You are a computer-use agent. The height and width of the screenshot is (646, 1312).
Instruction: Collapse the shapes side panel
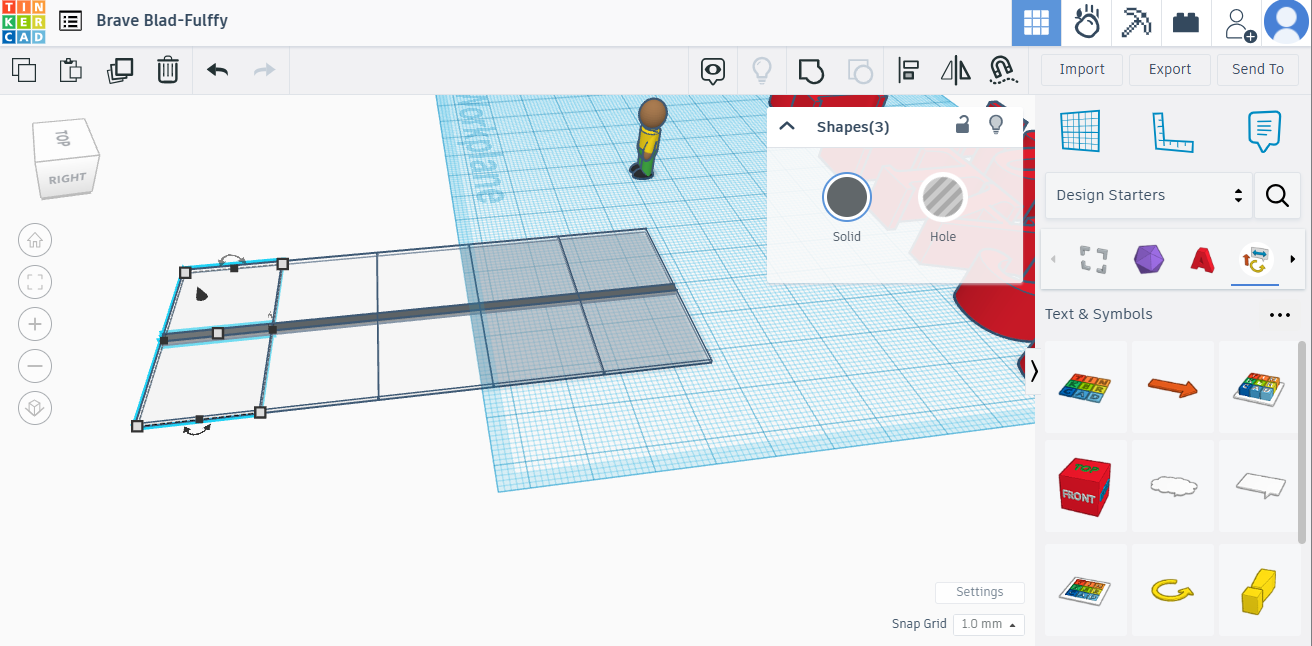tap(1033, 371)
